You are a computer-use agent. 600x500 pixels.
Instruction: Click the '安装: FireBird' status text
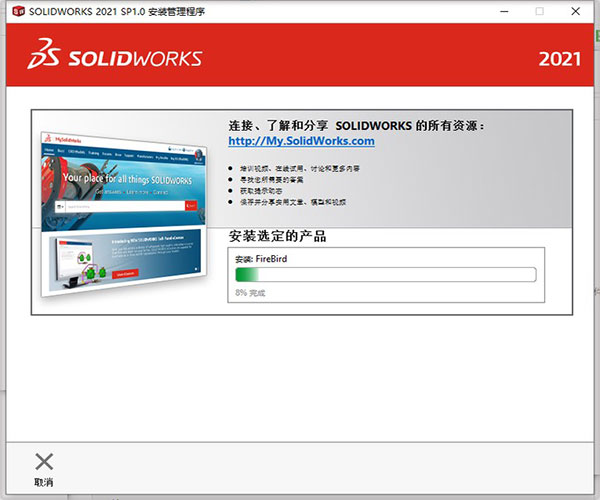(261, 259)
